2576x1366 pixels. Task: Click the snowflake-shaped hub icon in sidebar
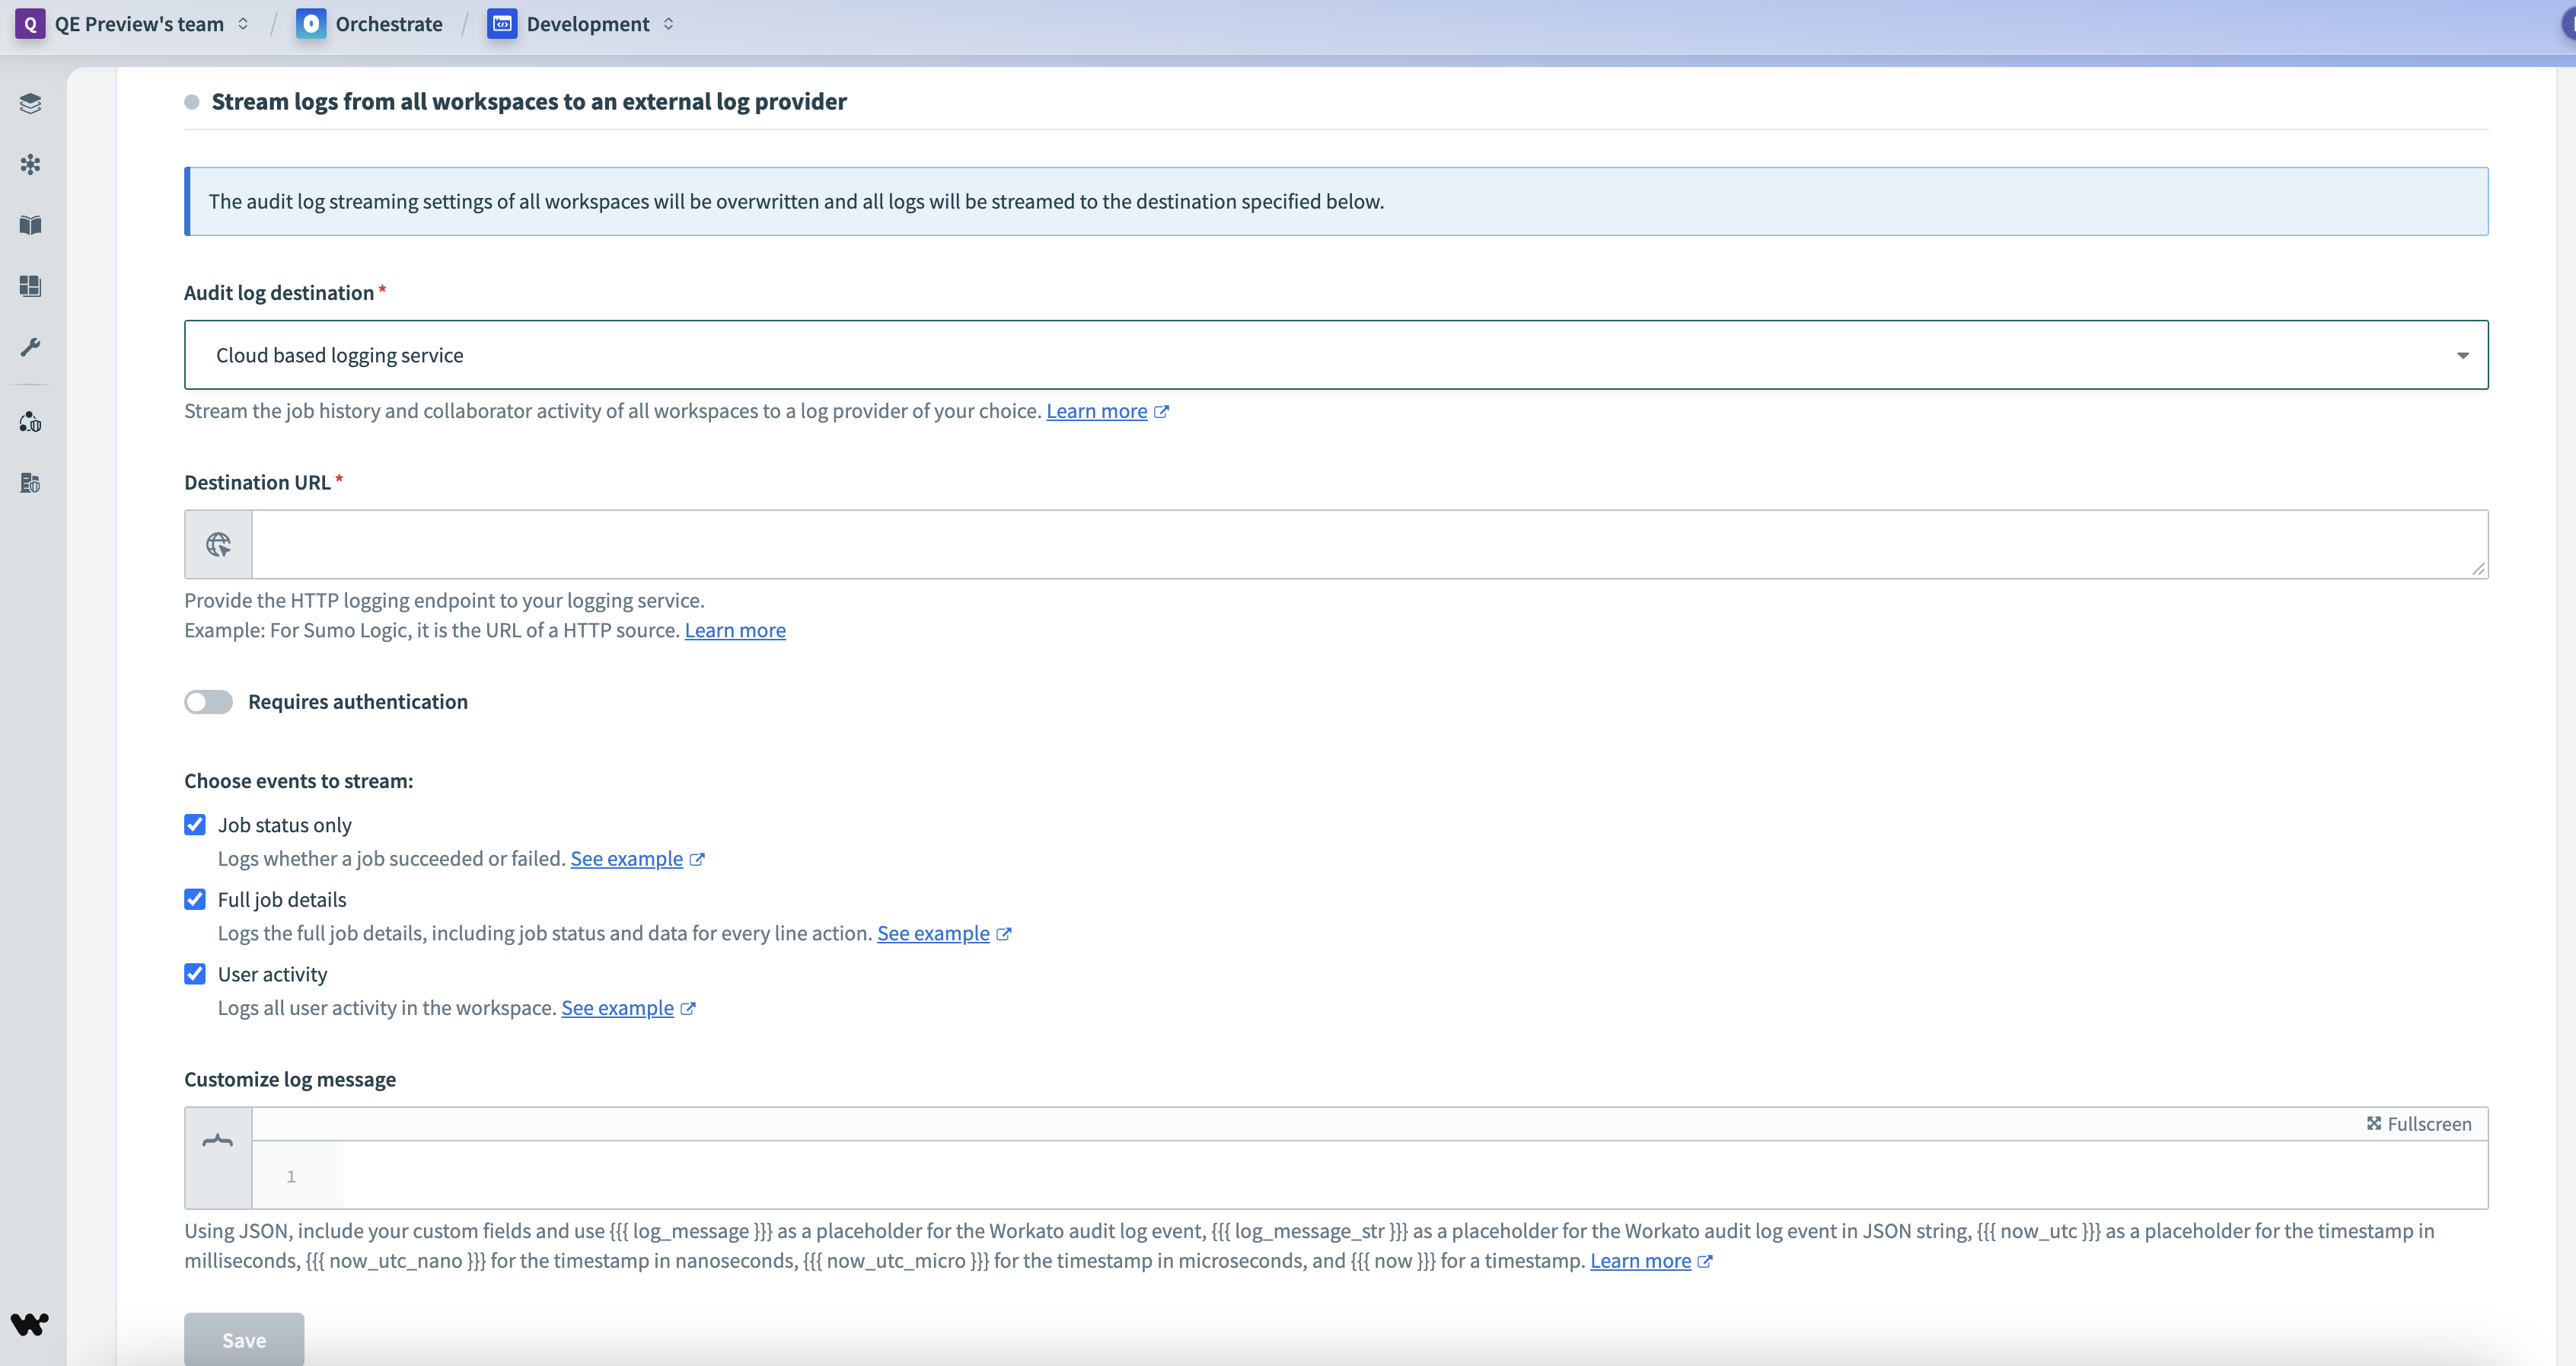pos(30,164)
